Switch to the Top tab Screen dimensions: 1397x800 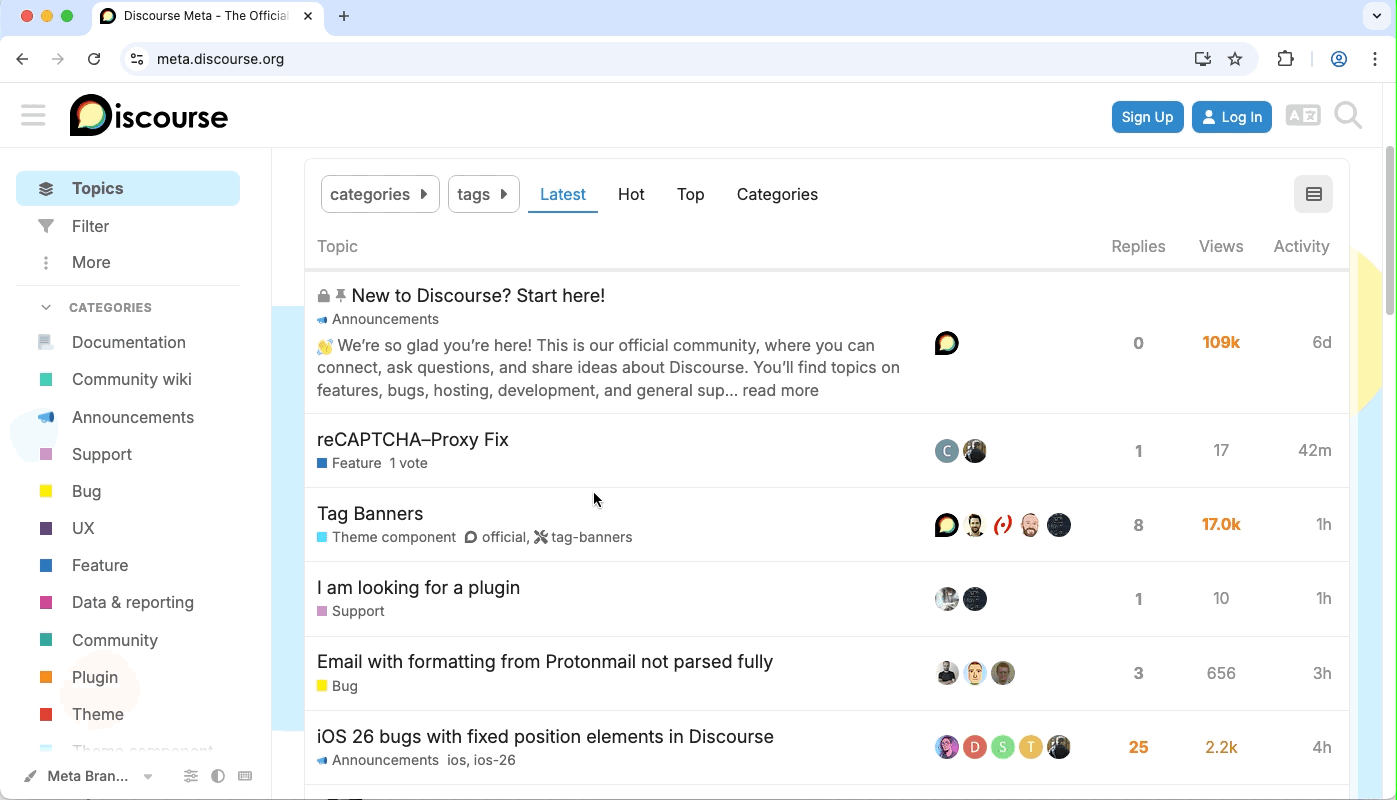pos(690,194)
